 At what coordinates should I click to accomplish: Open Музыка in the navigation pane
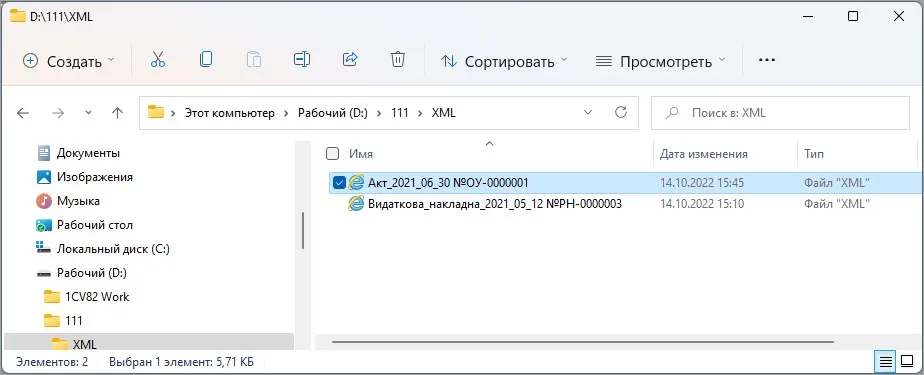68,201
